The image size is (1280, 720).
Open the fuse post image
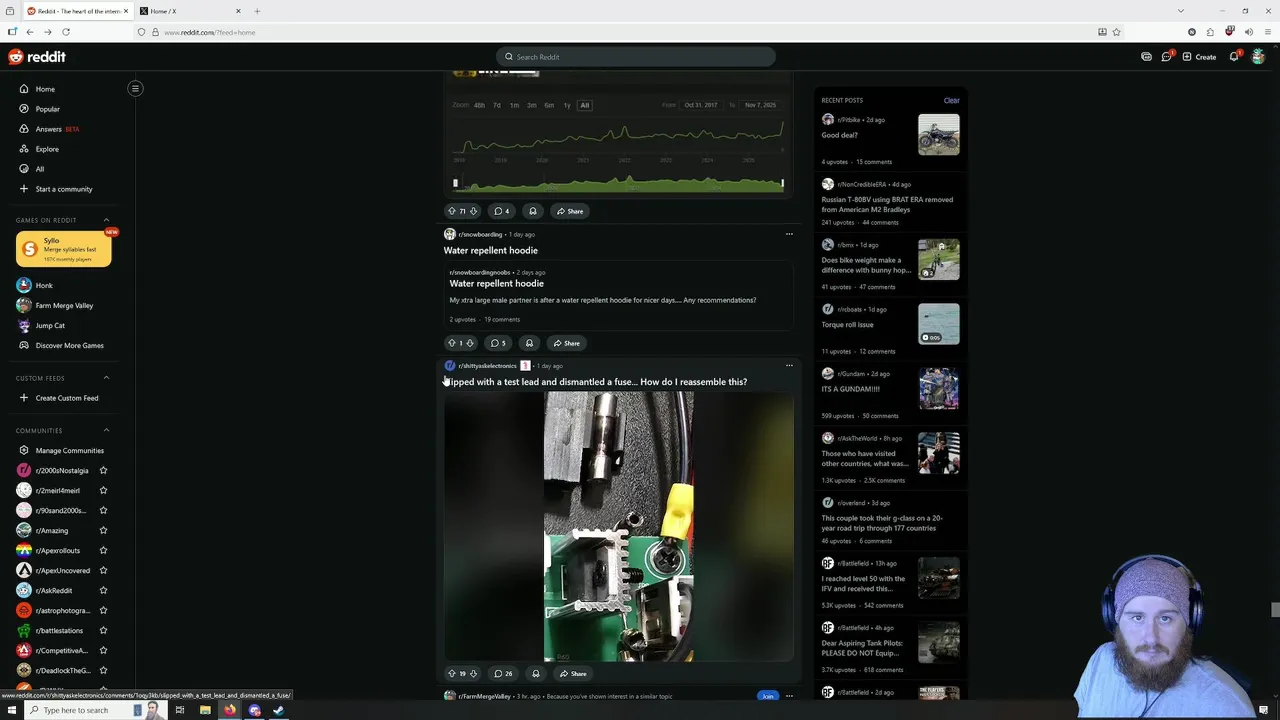click(x=619, y=527)
